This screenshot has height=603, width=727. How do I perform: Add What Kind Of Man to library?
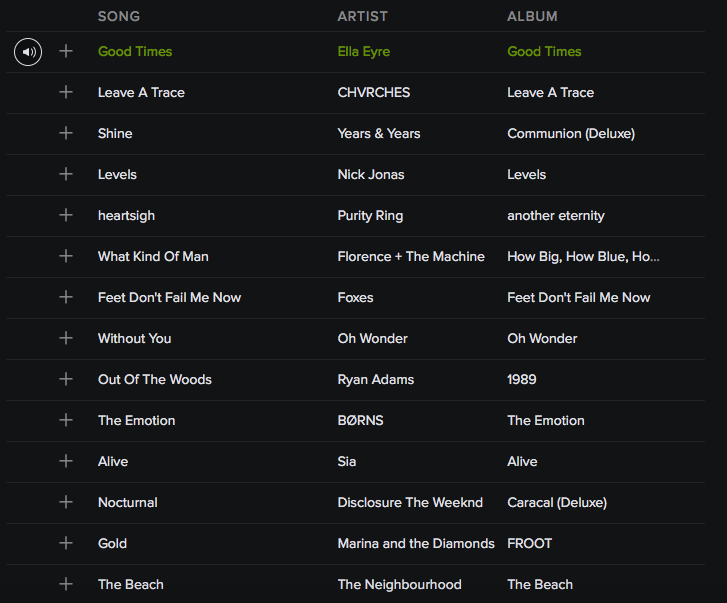point(66,256)
